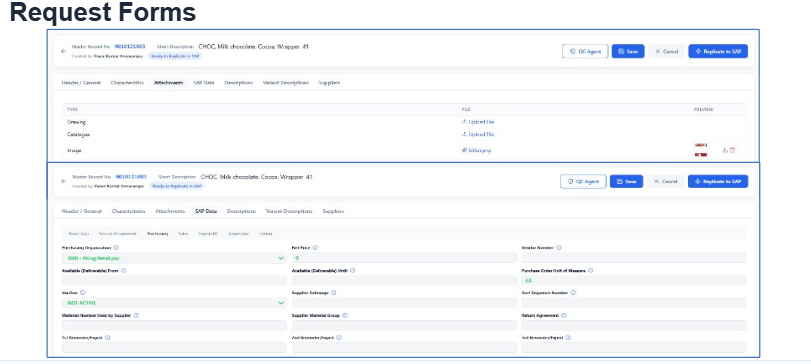Viewport: 811px width, 364px height.
Task: Open Characteristics tab in Attachments form
Action: 127,83
